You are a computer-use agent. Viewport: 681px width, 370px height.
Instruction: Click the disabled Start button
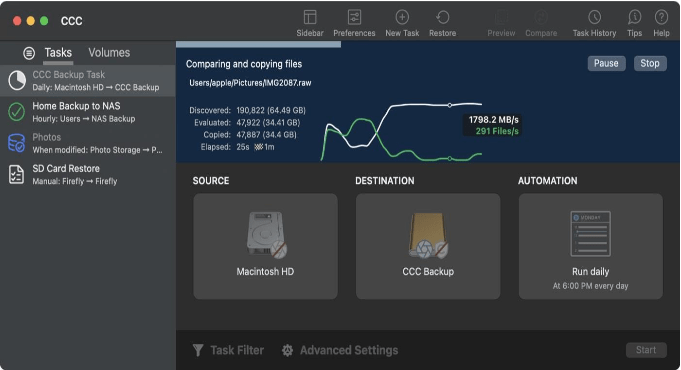click(x=646, y=350)
